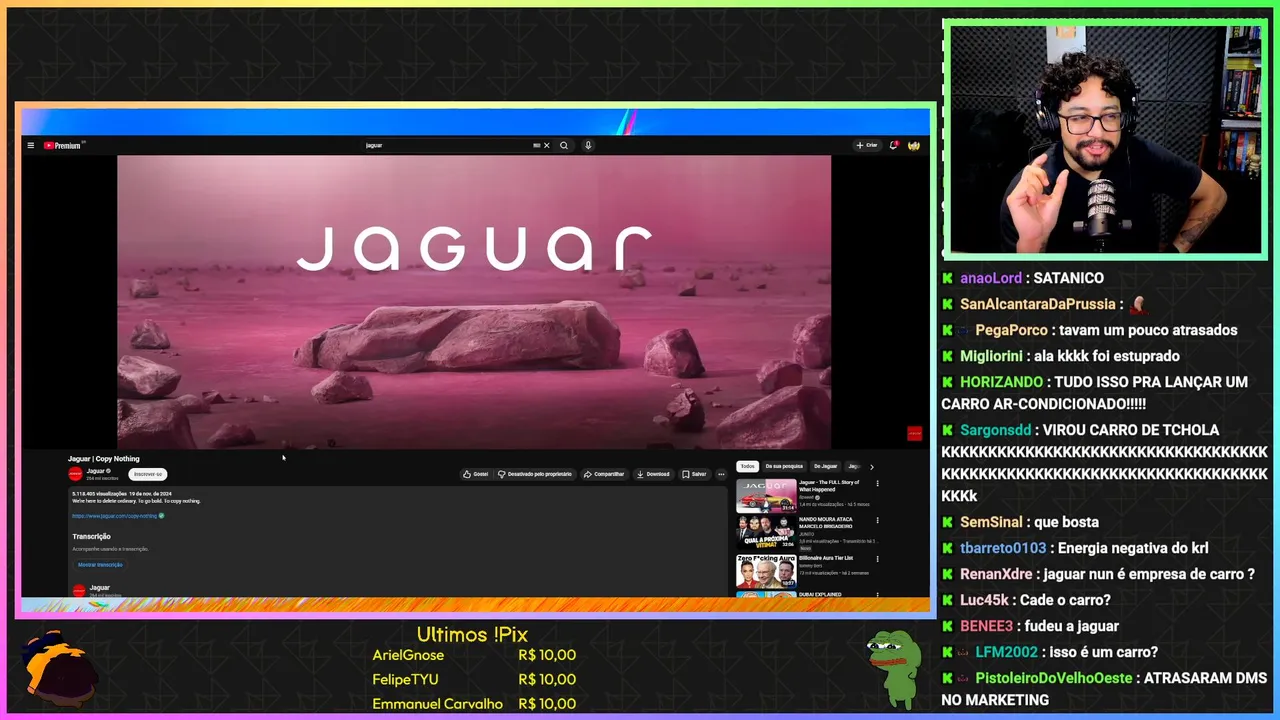Open the jaguar.com/copy-nothing link
Viewport: 1280px width, 720px height.
[x=115, y=516]
